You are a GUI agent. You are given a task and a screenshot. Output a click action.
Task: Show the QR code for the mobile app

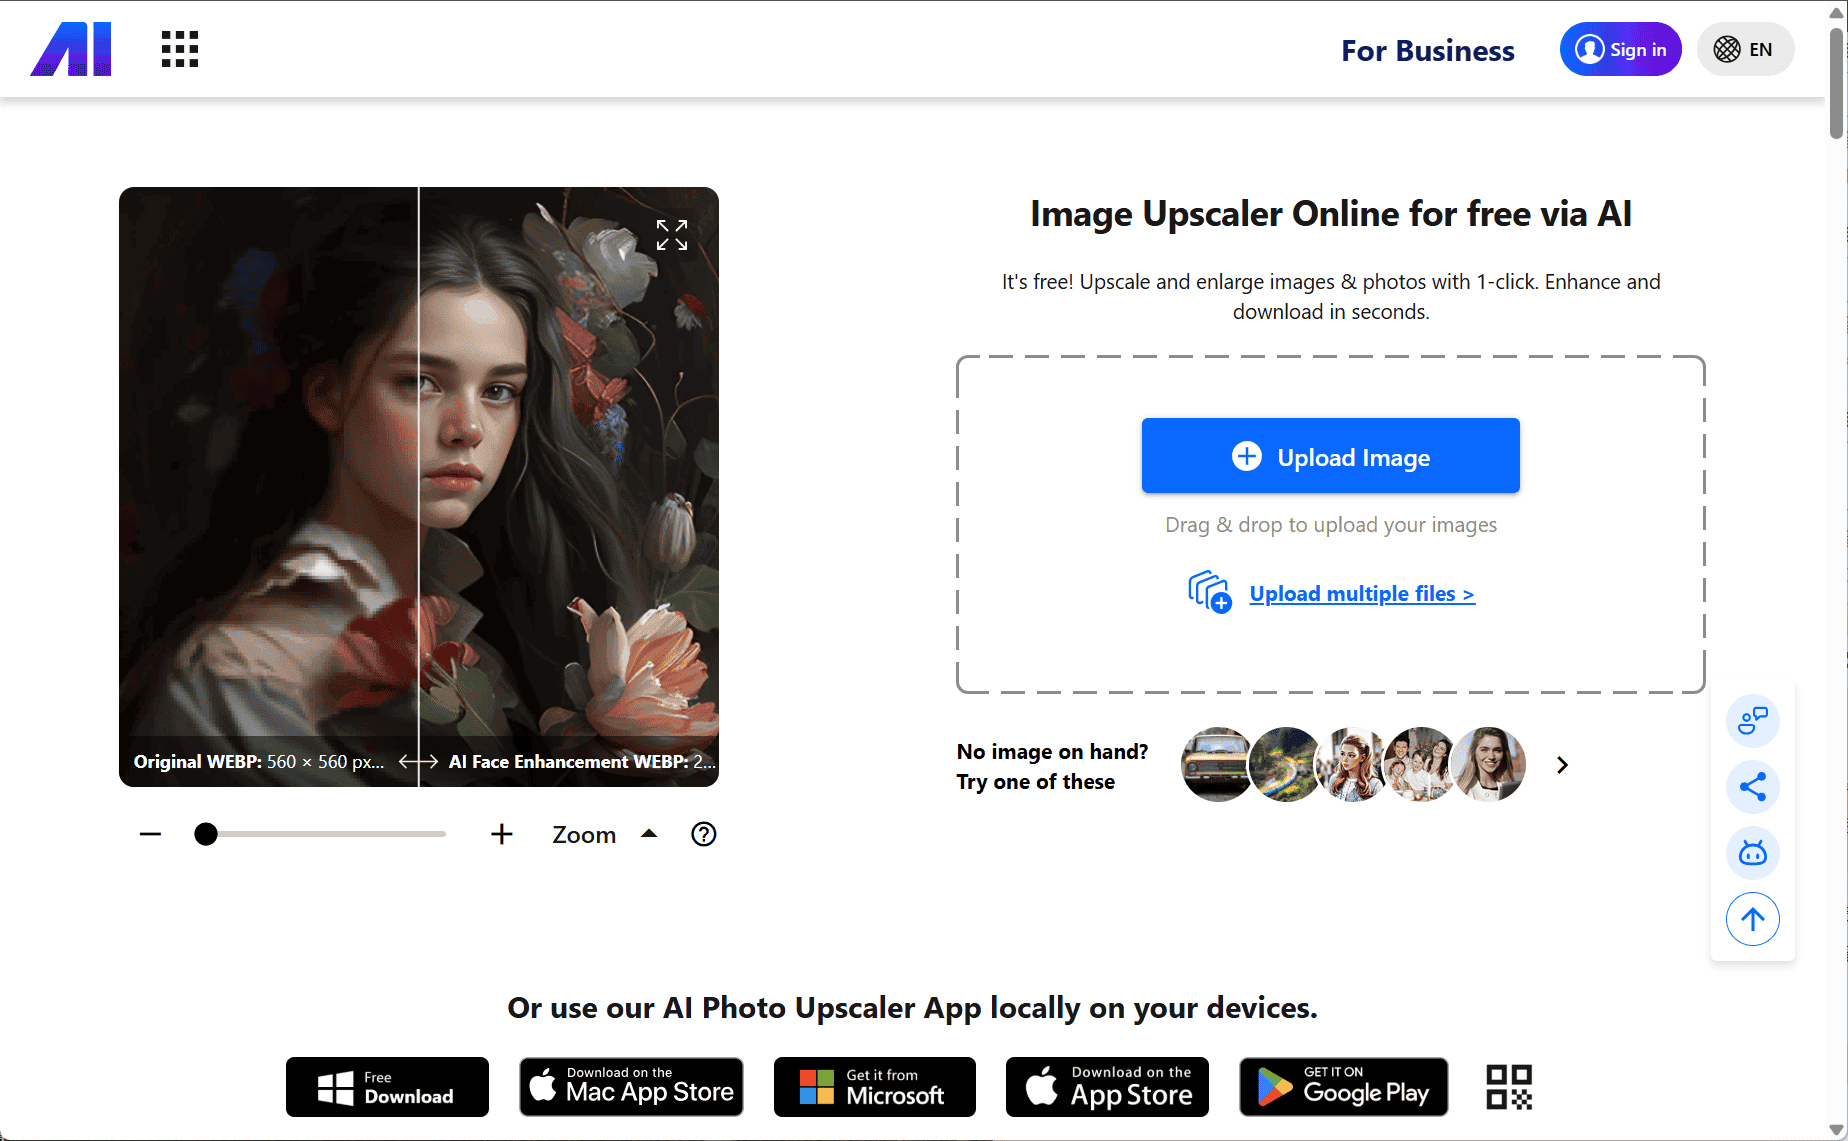point(1507,1087)
